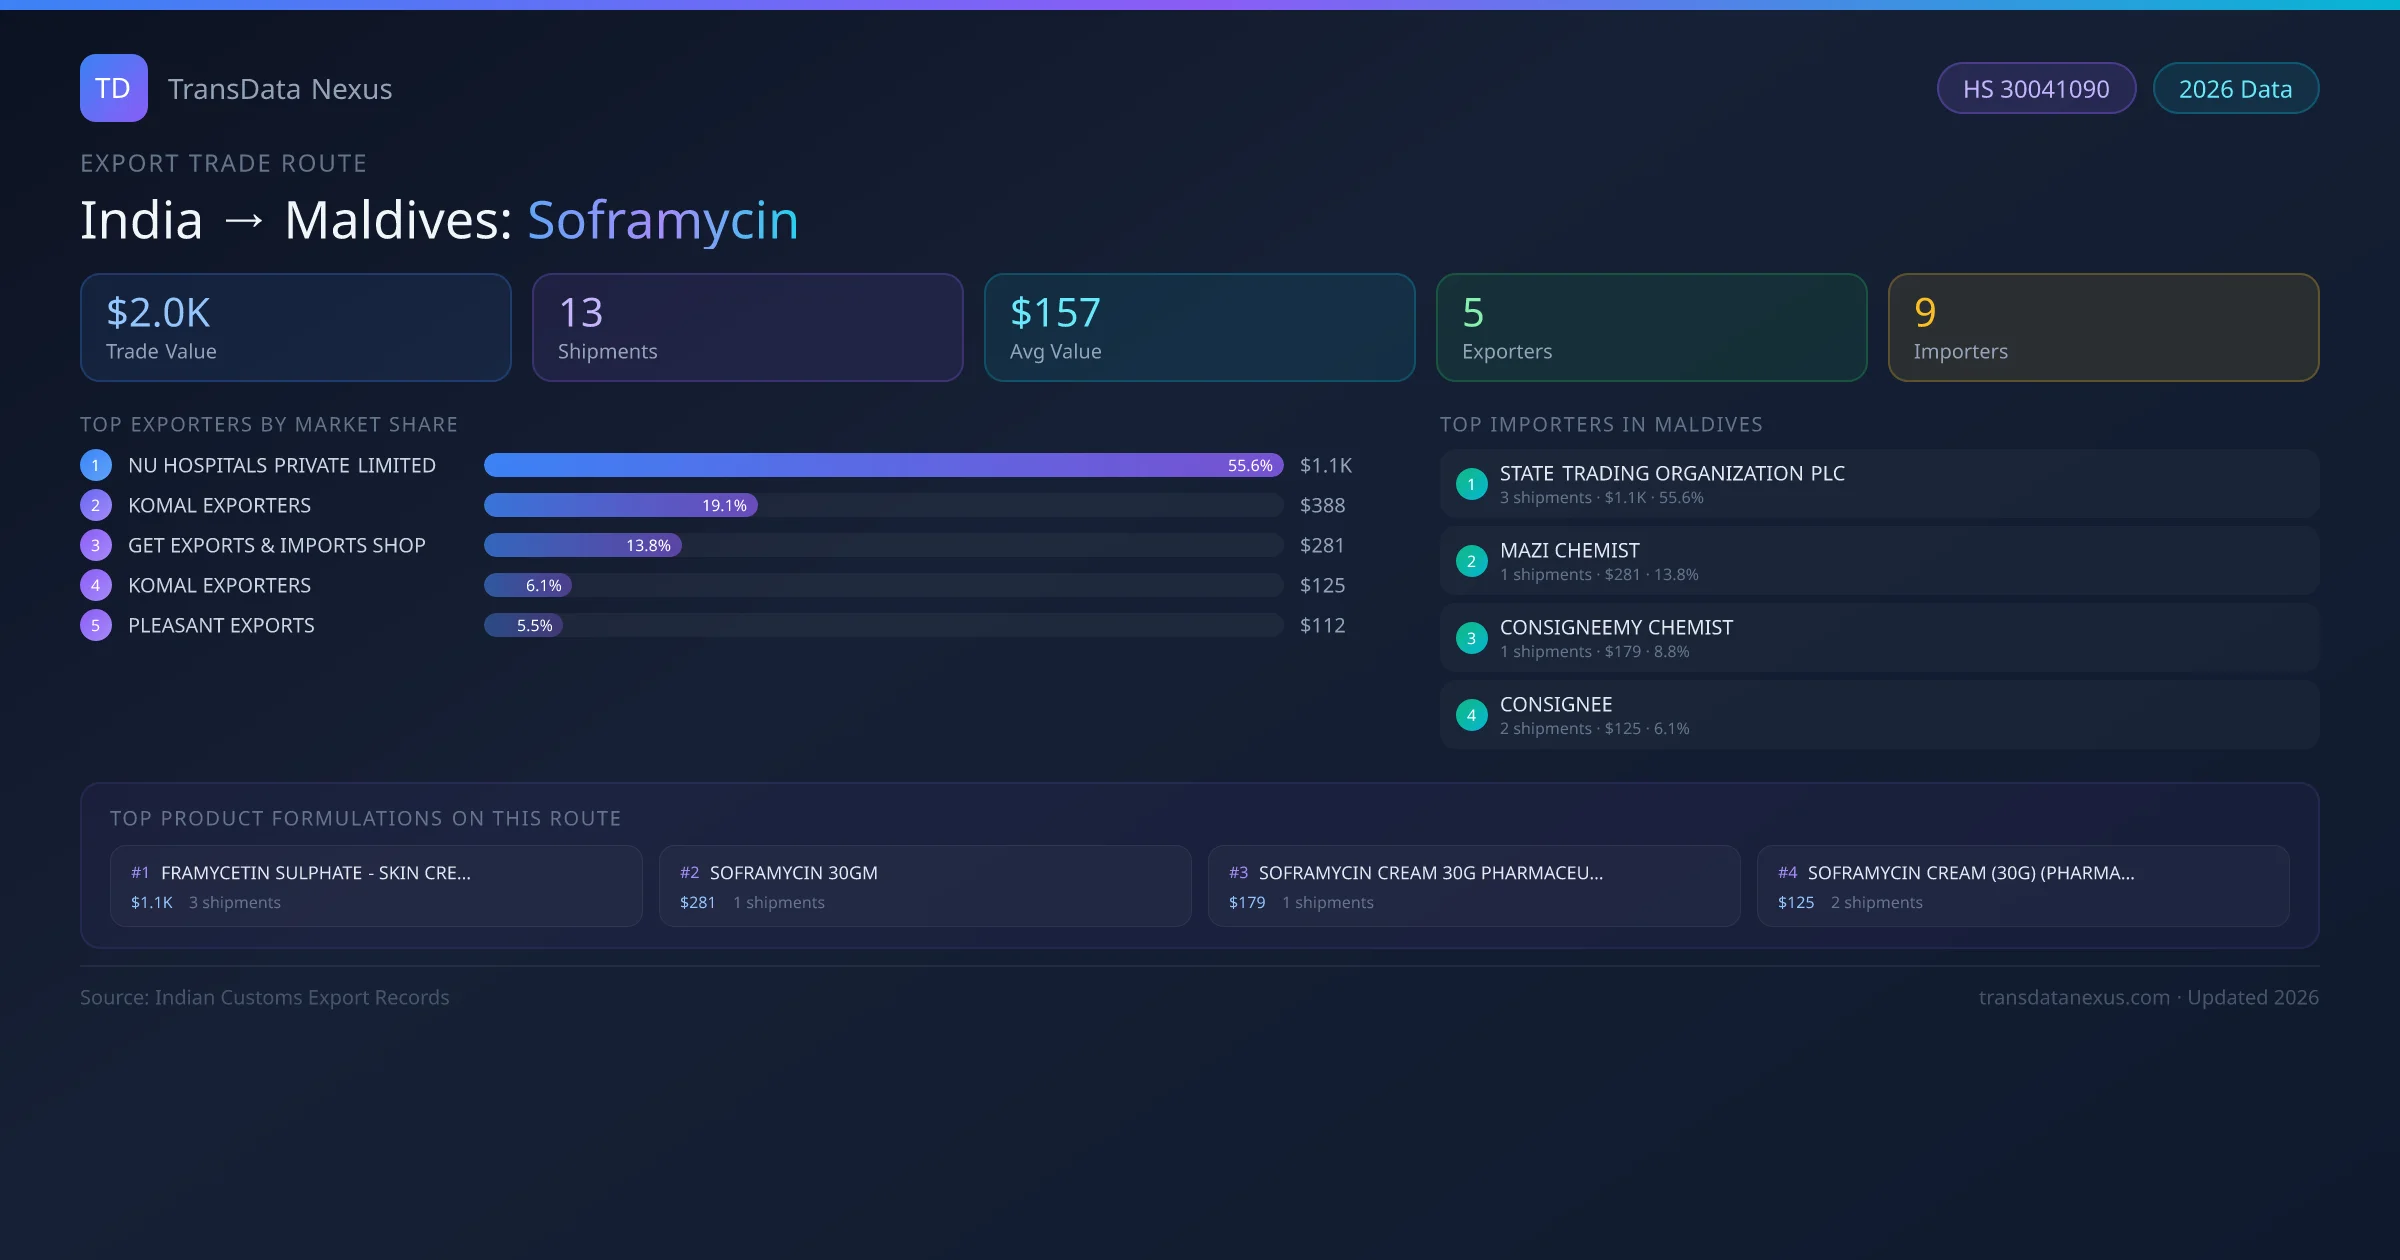The width and height of the screenshot is (2400, 1260).
Task: Click the transdatanexus.com footer link
Action: [x=2073, y=997]
